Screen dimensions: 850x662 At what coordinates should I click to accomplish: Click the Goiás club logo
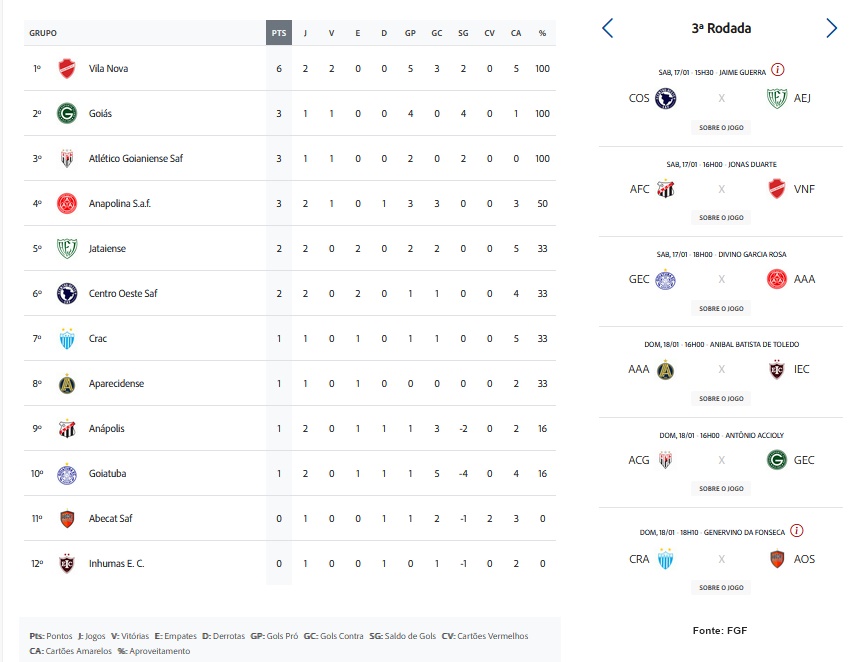pyautogui.click(x=67, y=114)
